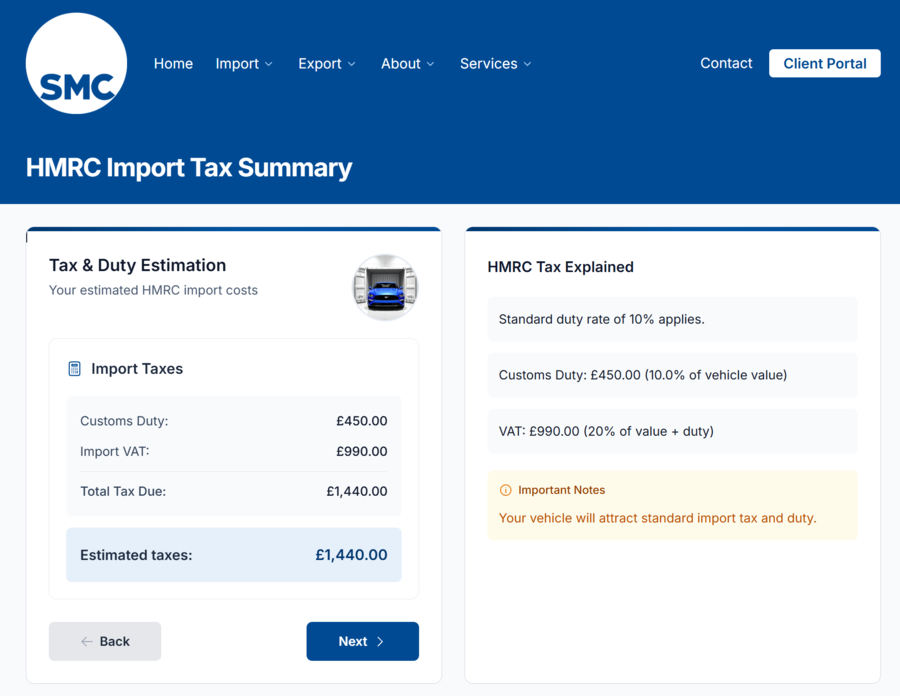
Task: Click the left arrow icon on Back button
Action: (87, 642)
